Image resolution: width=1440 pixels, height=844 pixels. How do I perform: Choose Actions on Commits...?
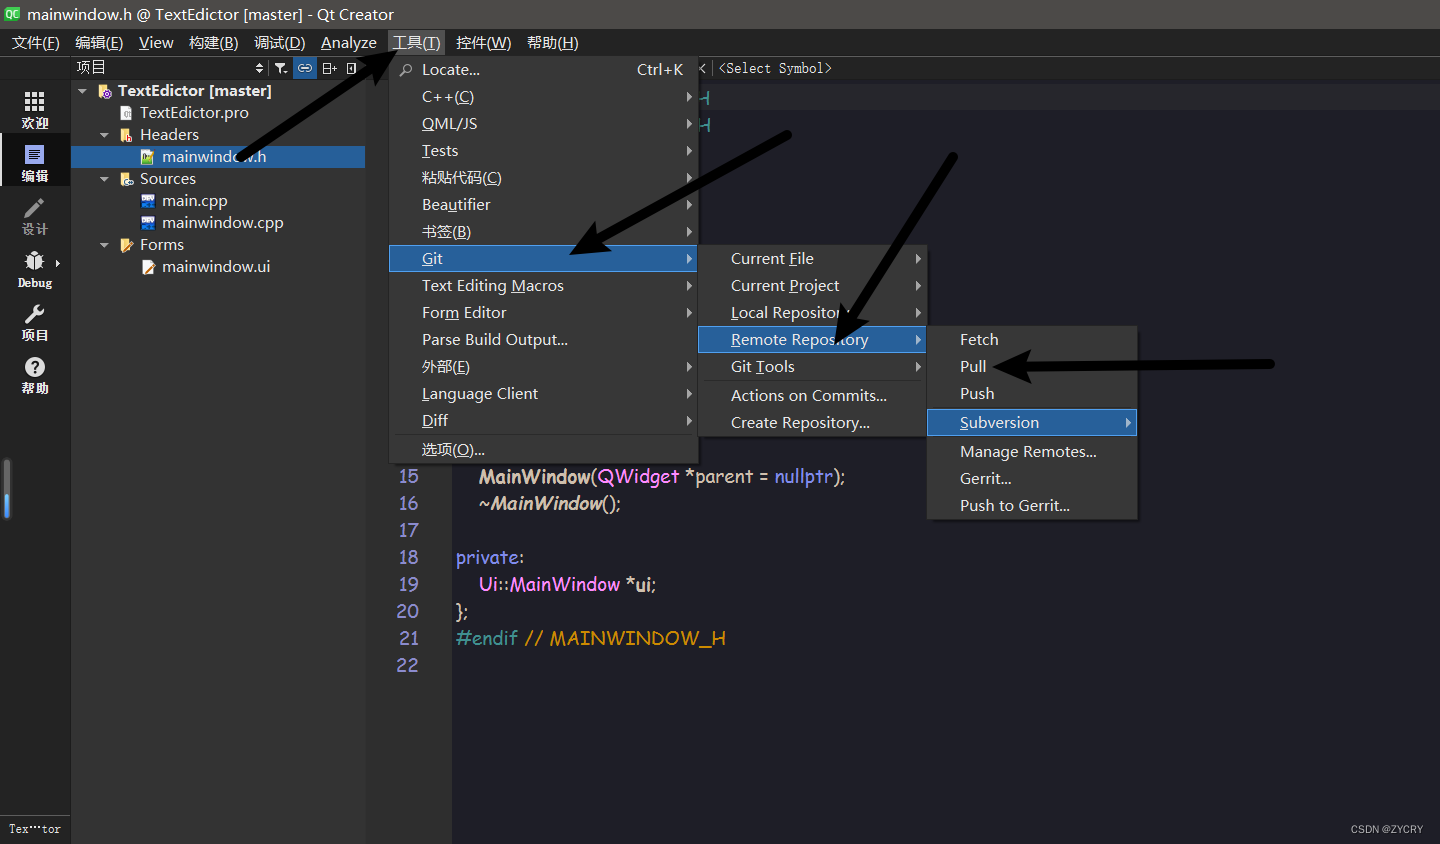tap(812, 396)
